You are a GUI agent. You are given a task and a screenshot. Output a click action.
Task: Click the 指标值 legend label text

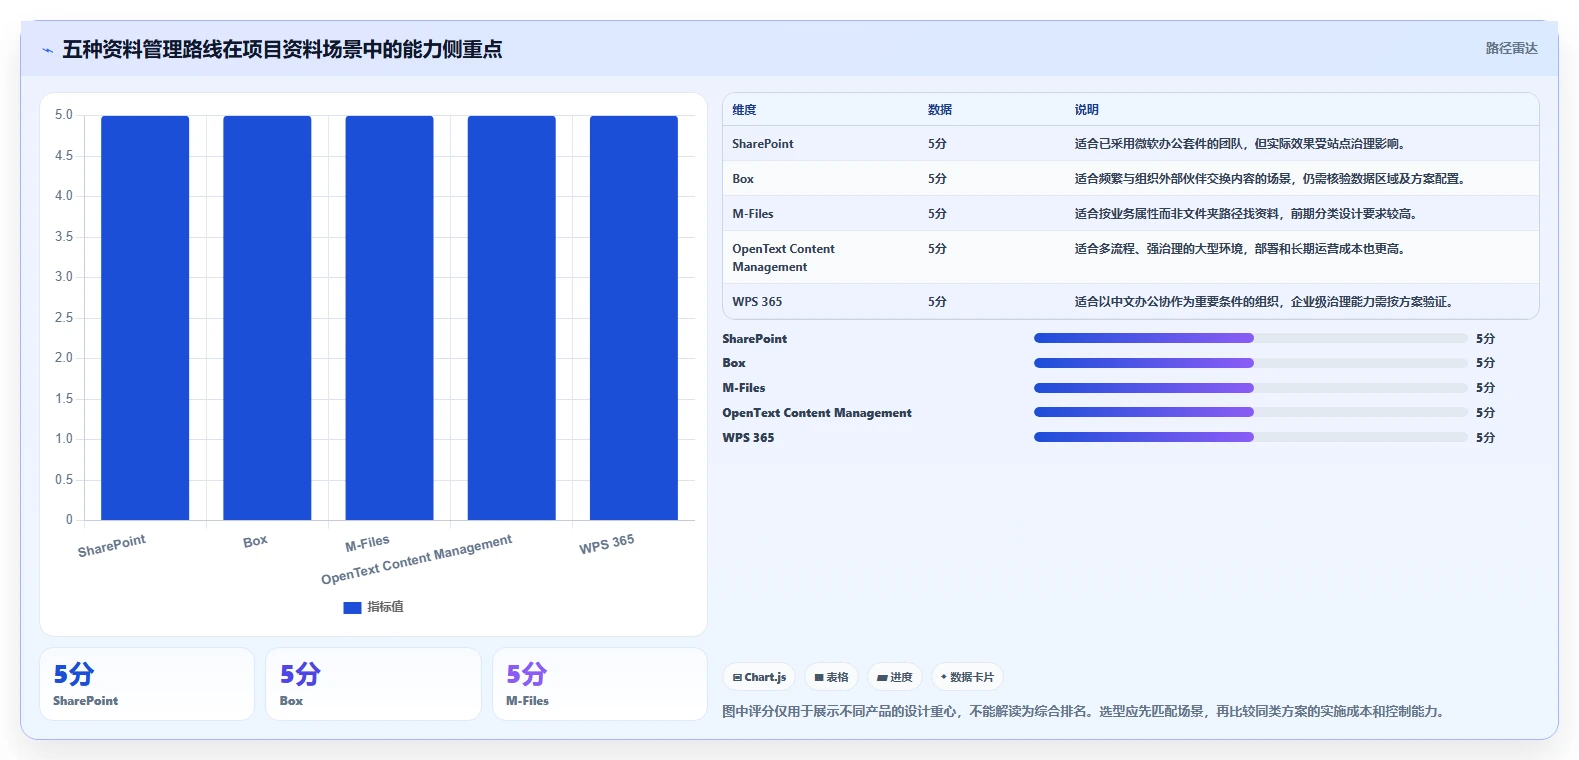(385, 607)
